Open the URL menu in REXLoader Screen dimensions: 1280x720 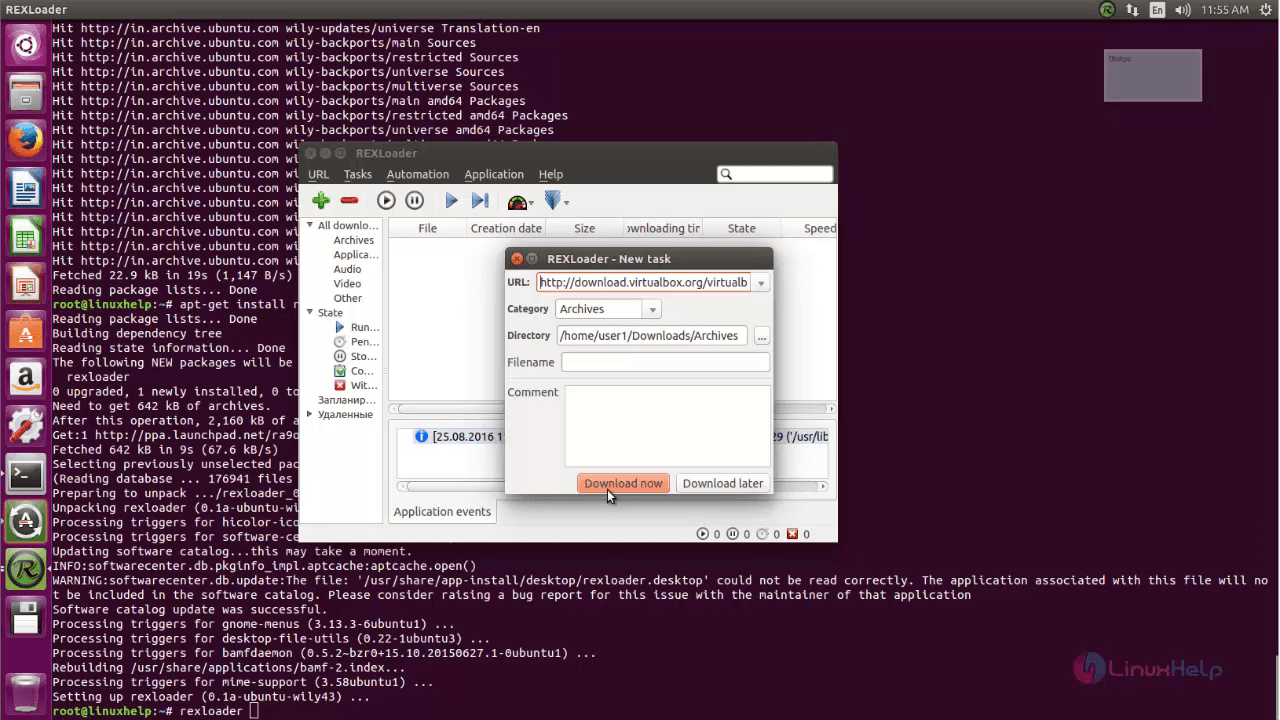[318, 174]
